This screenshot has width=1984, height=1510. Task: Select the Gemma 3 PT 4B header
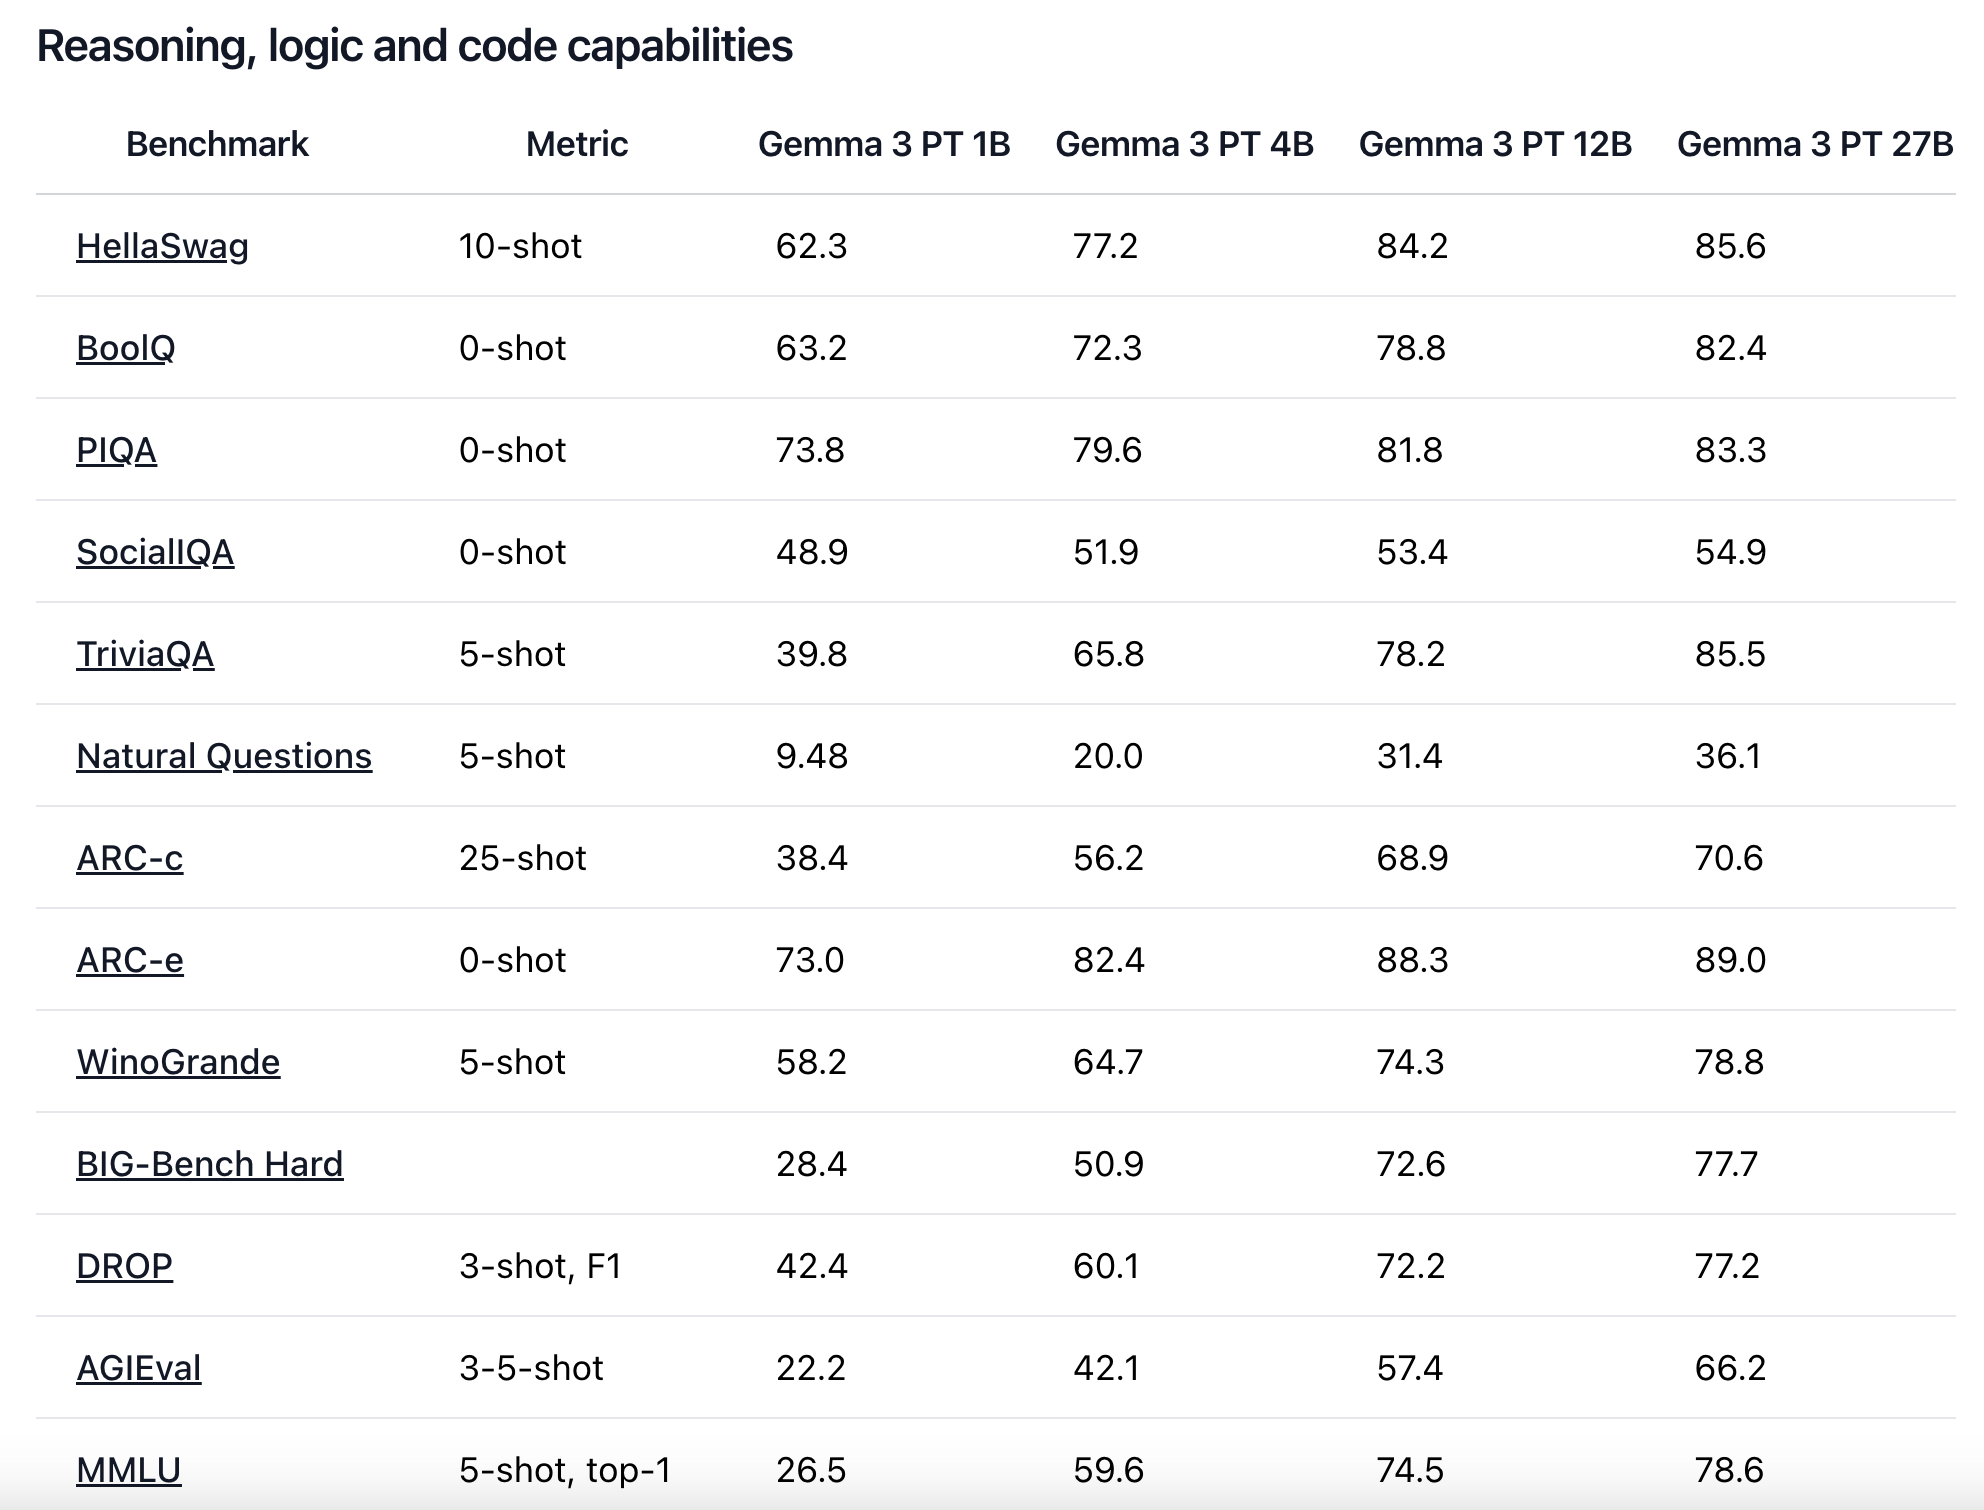pos(1184,144)
